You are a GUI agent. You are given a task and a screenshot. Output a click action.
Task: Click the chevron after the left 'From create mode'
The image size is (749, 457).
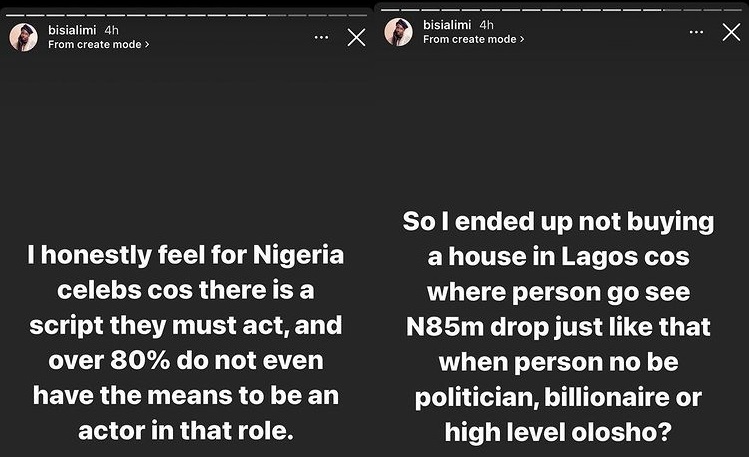pos(147,45)
